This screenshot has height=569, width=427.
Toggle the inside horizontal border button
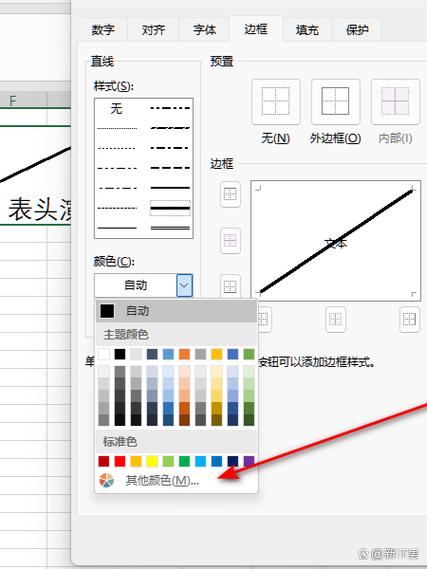pos(230,240)
